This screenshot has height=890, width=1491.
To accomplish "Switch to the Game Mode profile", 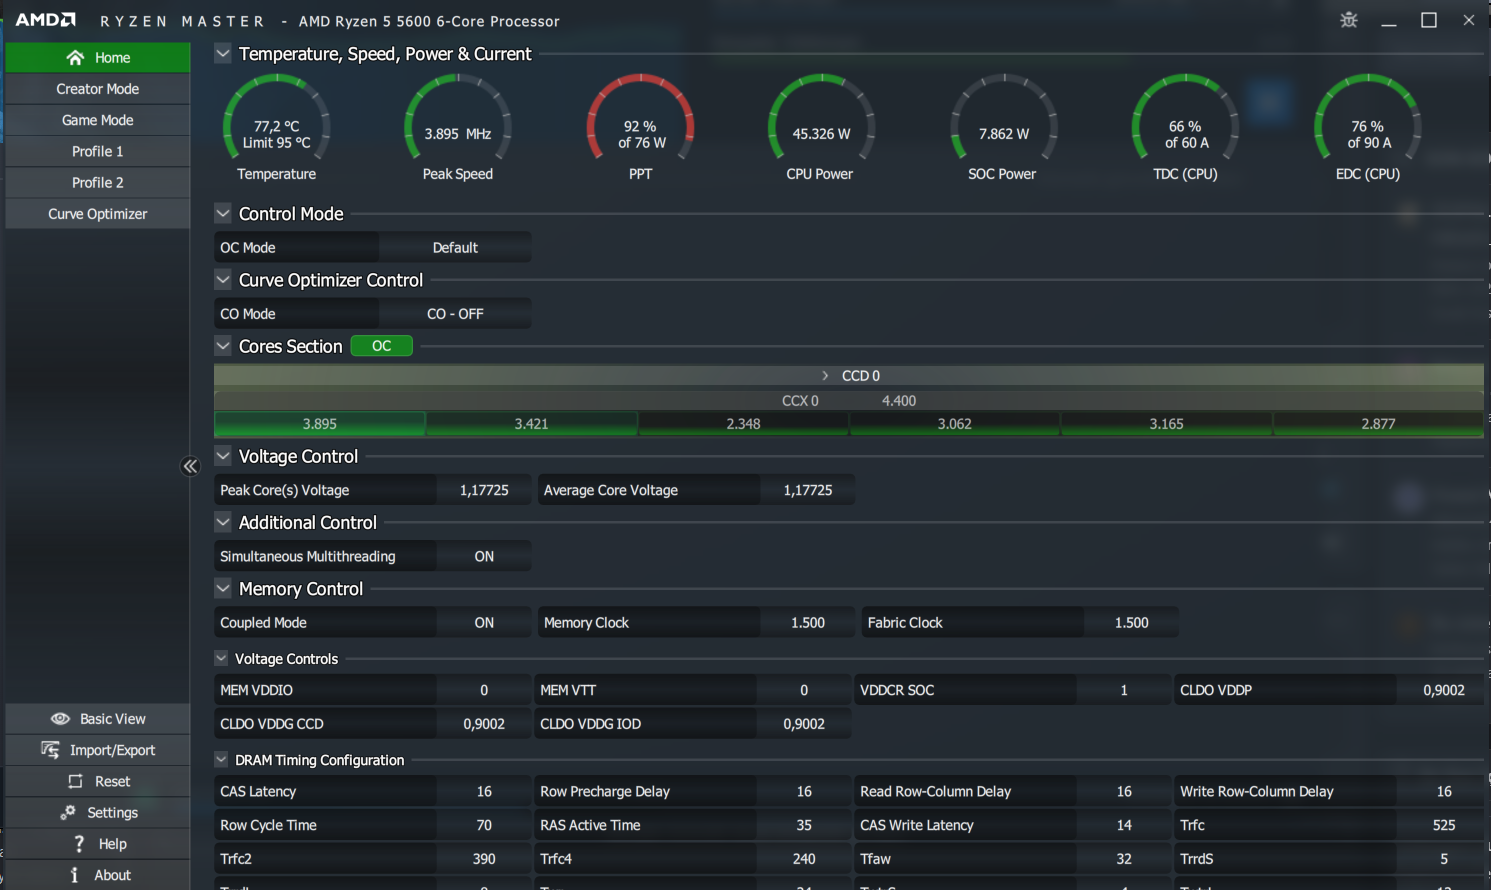I will [x=97, y=120].
